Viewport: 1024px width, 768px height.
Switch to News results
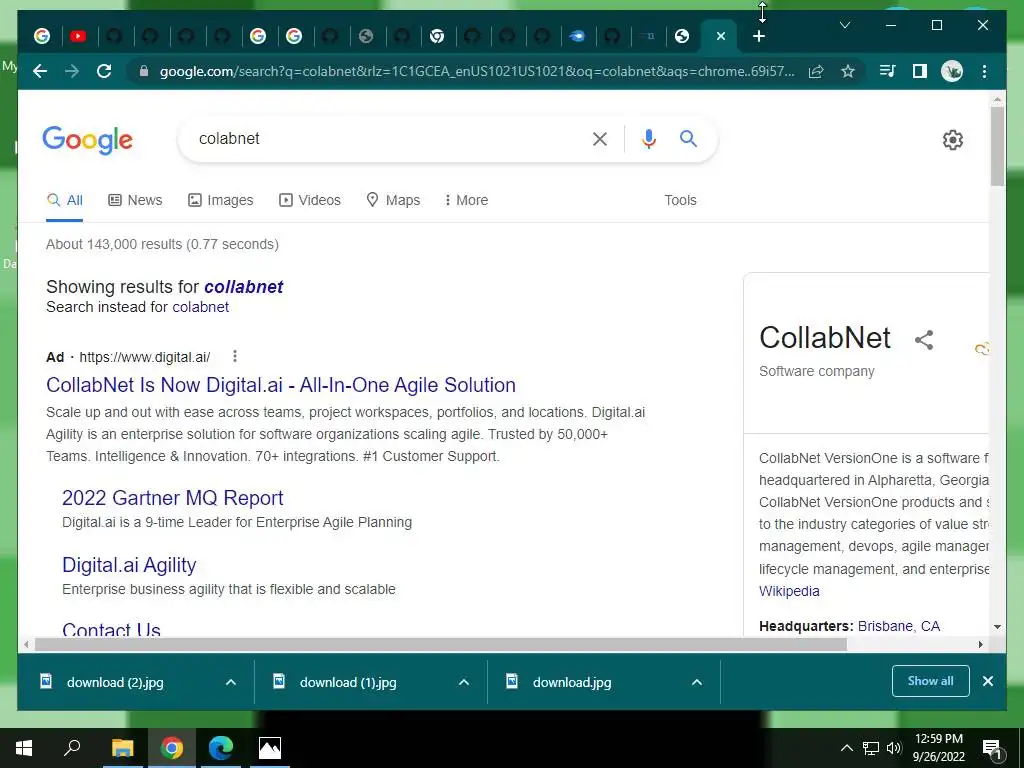tap(135, 200)
